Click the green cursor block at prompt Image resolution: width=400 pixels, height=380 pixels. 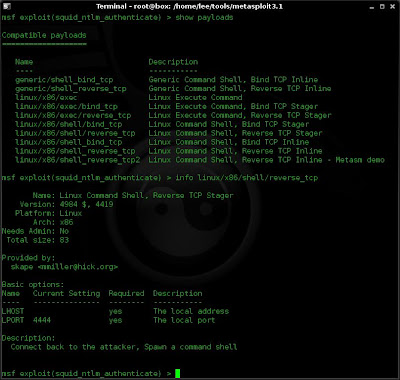178,373
